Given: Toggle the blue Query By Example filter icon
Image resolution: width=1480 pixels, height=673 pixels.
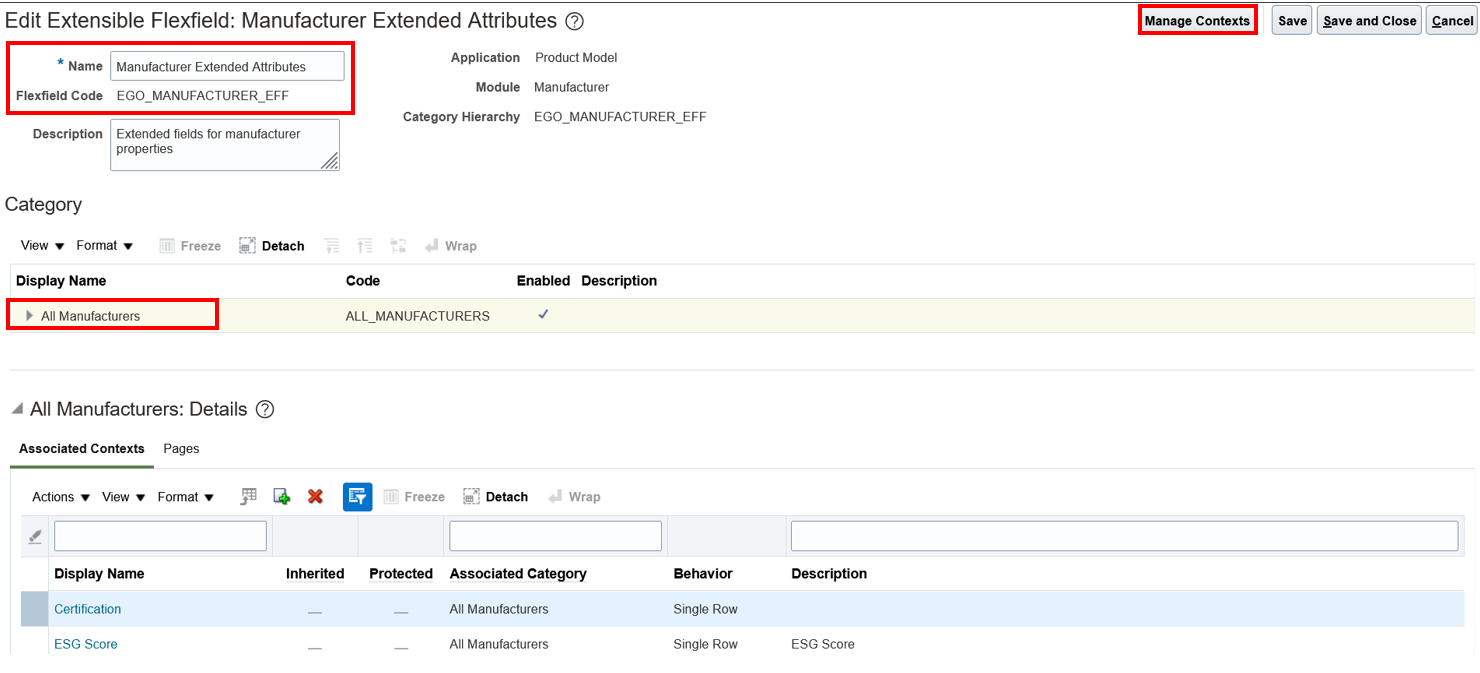Looking at the screenshot, I should 358,497.
